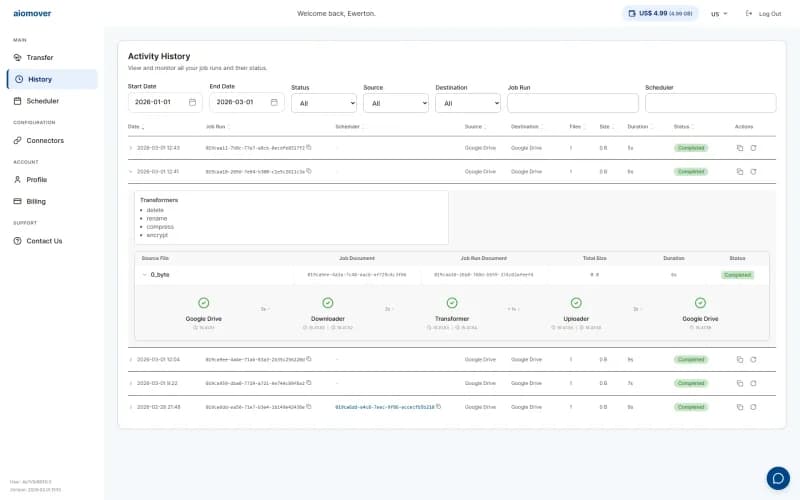This screenshot has width=800, height=500.
Task: Click duplicate action icon for 9:22 row
Action: point(740,383)
